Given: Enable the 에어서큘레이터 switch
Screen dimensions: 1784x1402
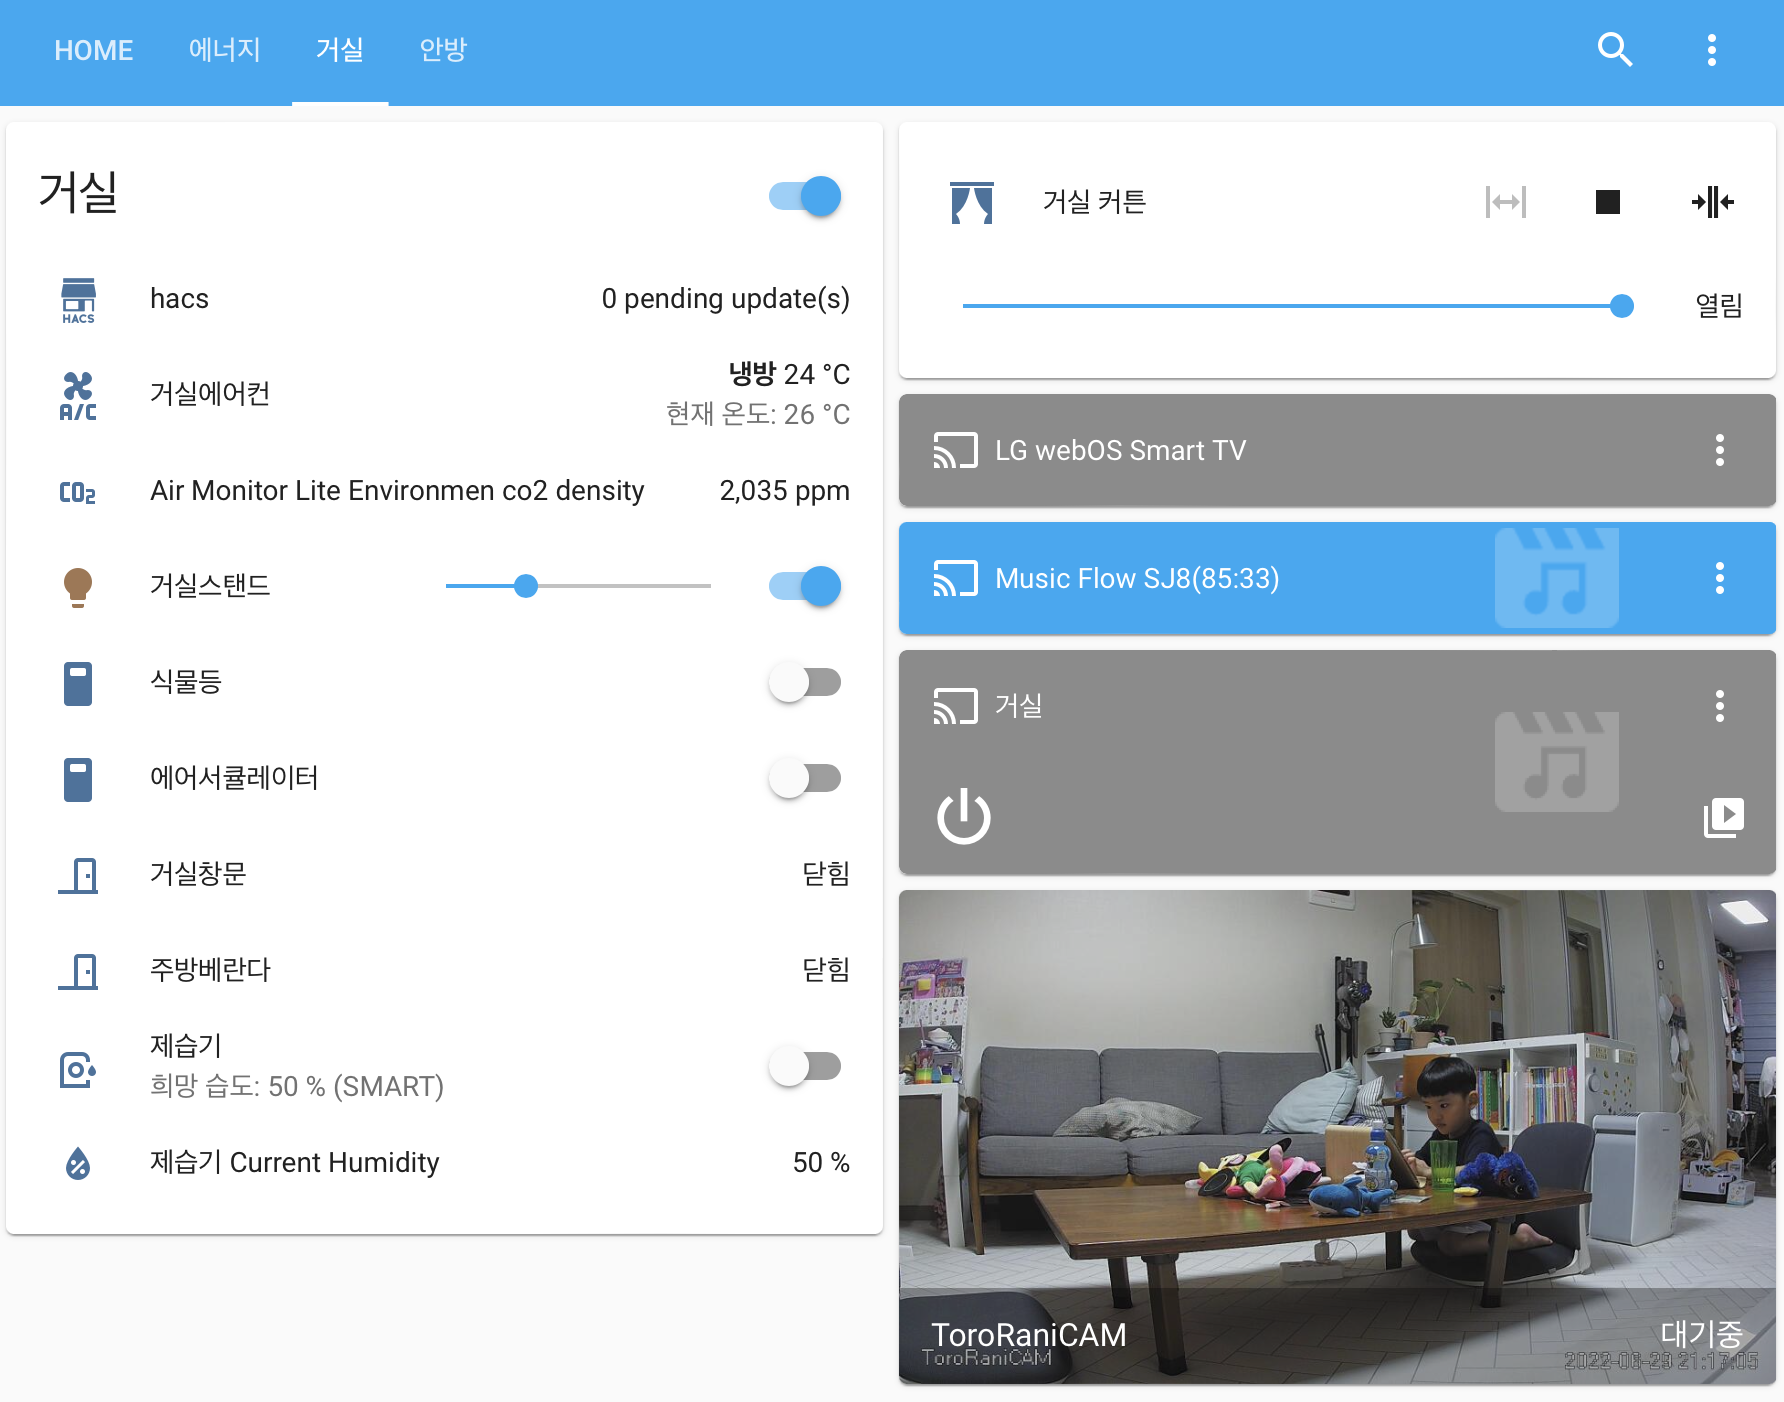Looking at the screenshot, I should point(806,779).
